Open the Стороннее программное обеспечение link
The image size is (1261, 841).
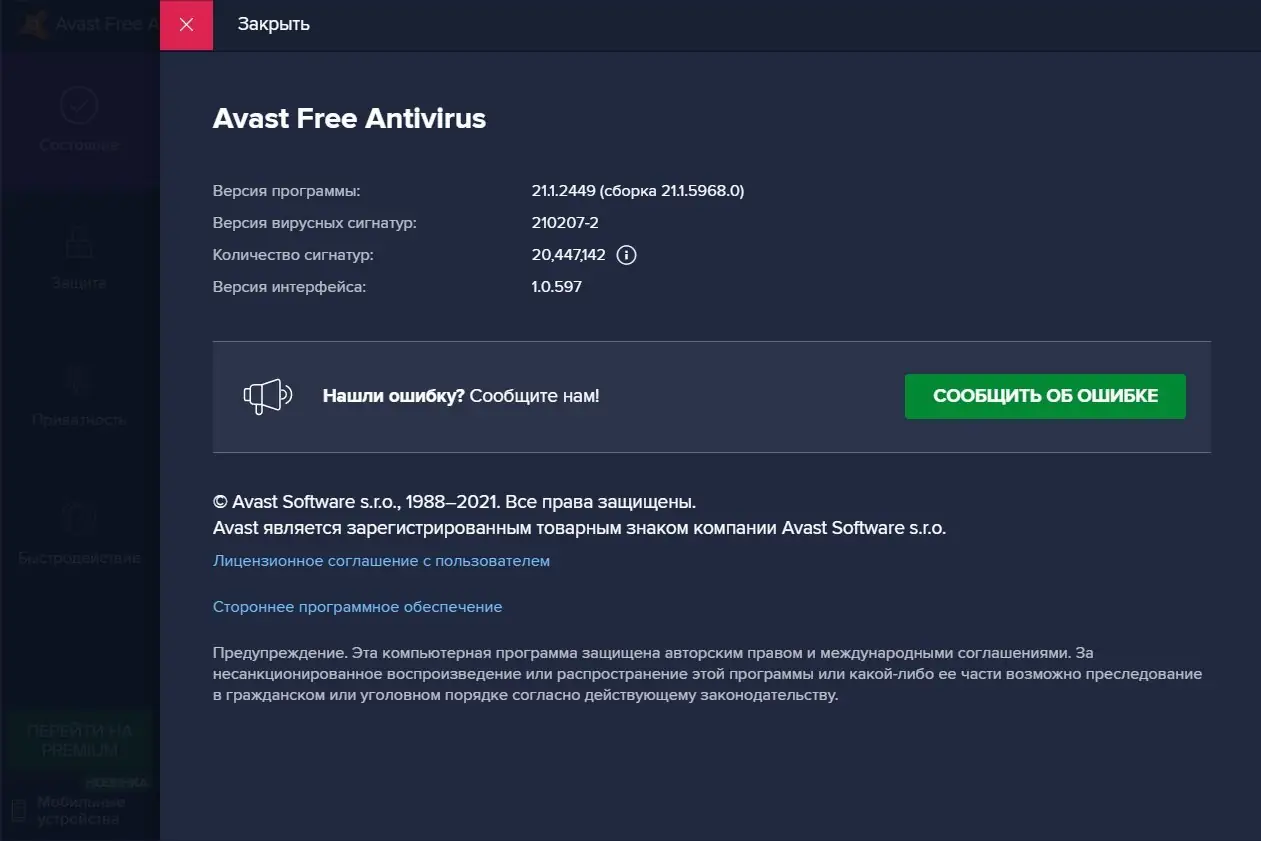(x=357, y=606)
